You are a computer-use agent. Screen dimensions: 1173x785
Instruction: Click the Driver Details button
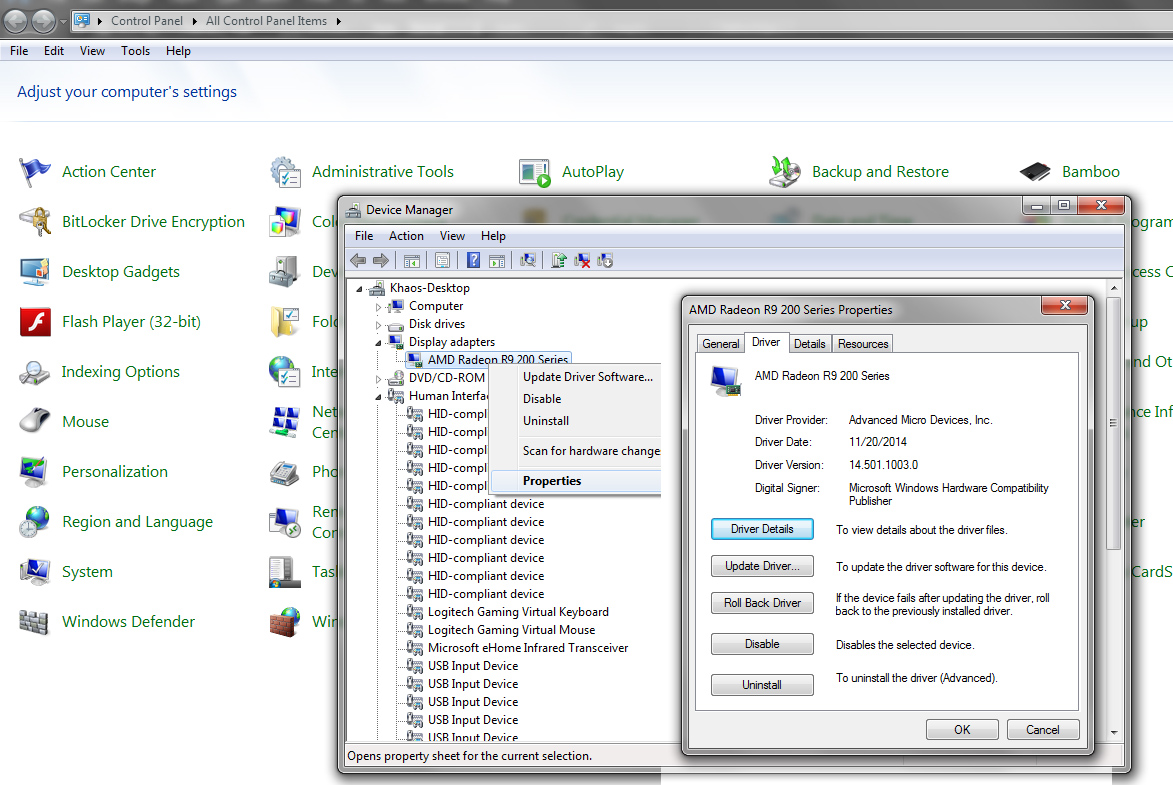point(762,529)
